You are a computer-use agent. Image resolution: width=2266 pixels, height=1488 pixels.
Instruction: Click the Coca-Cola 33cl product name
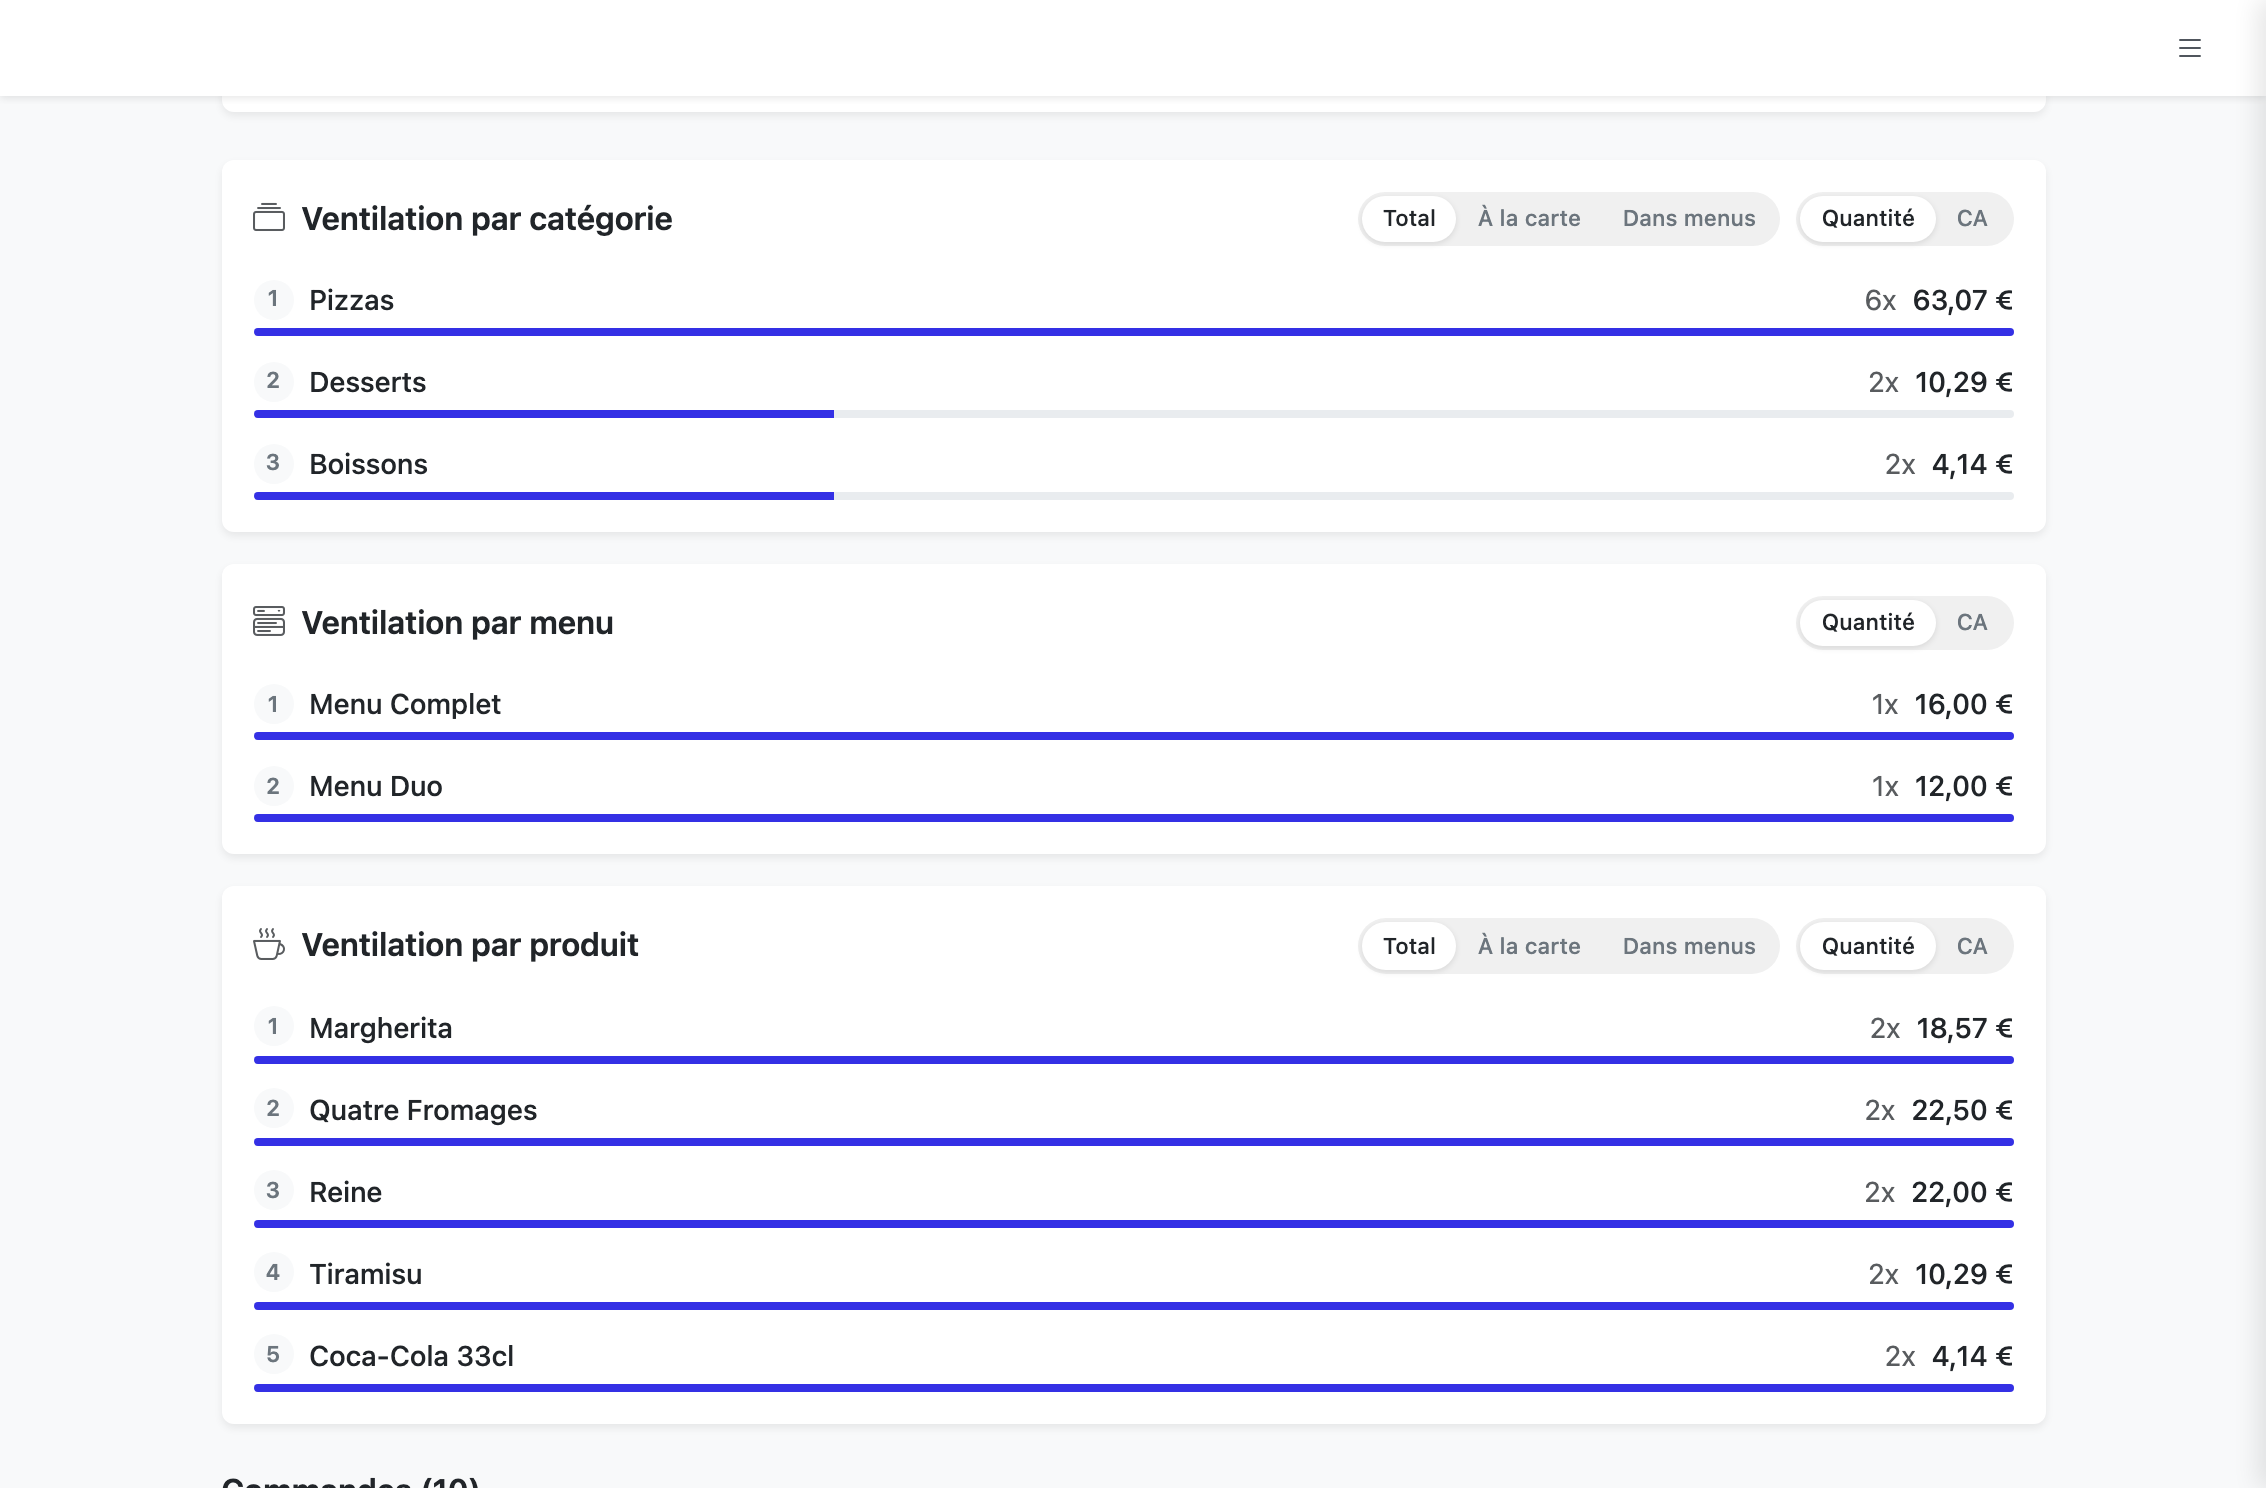411,1356
